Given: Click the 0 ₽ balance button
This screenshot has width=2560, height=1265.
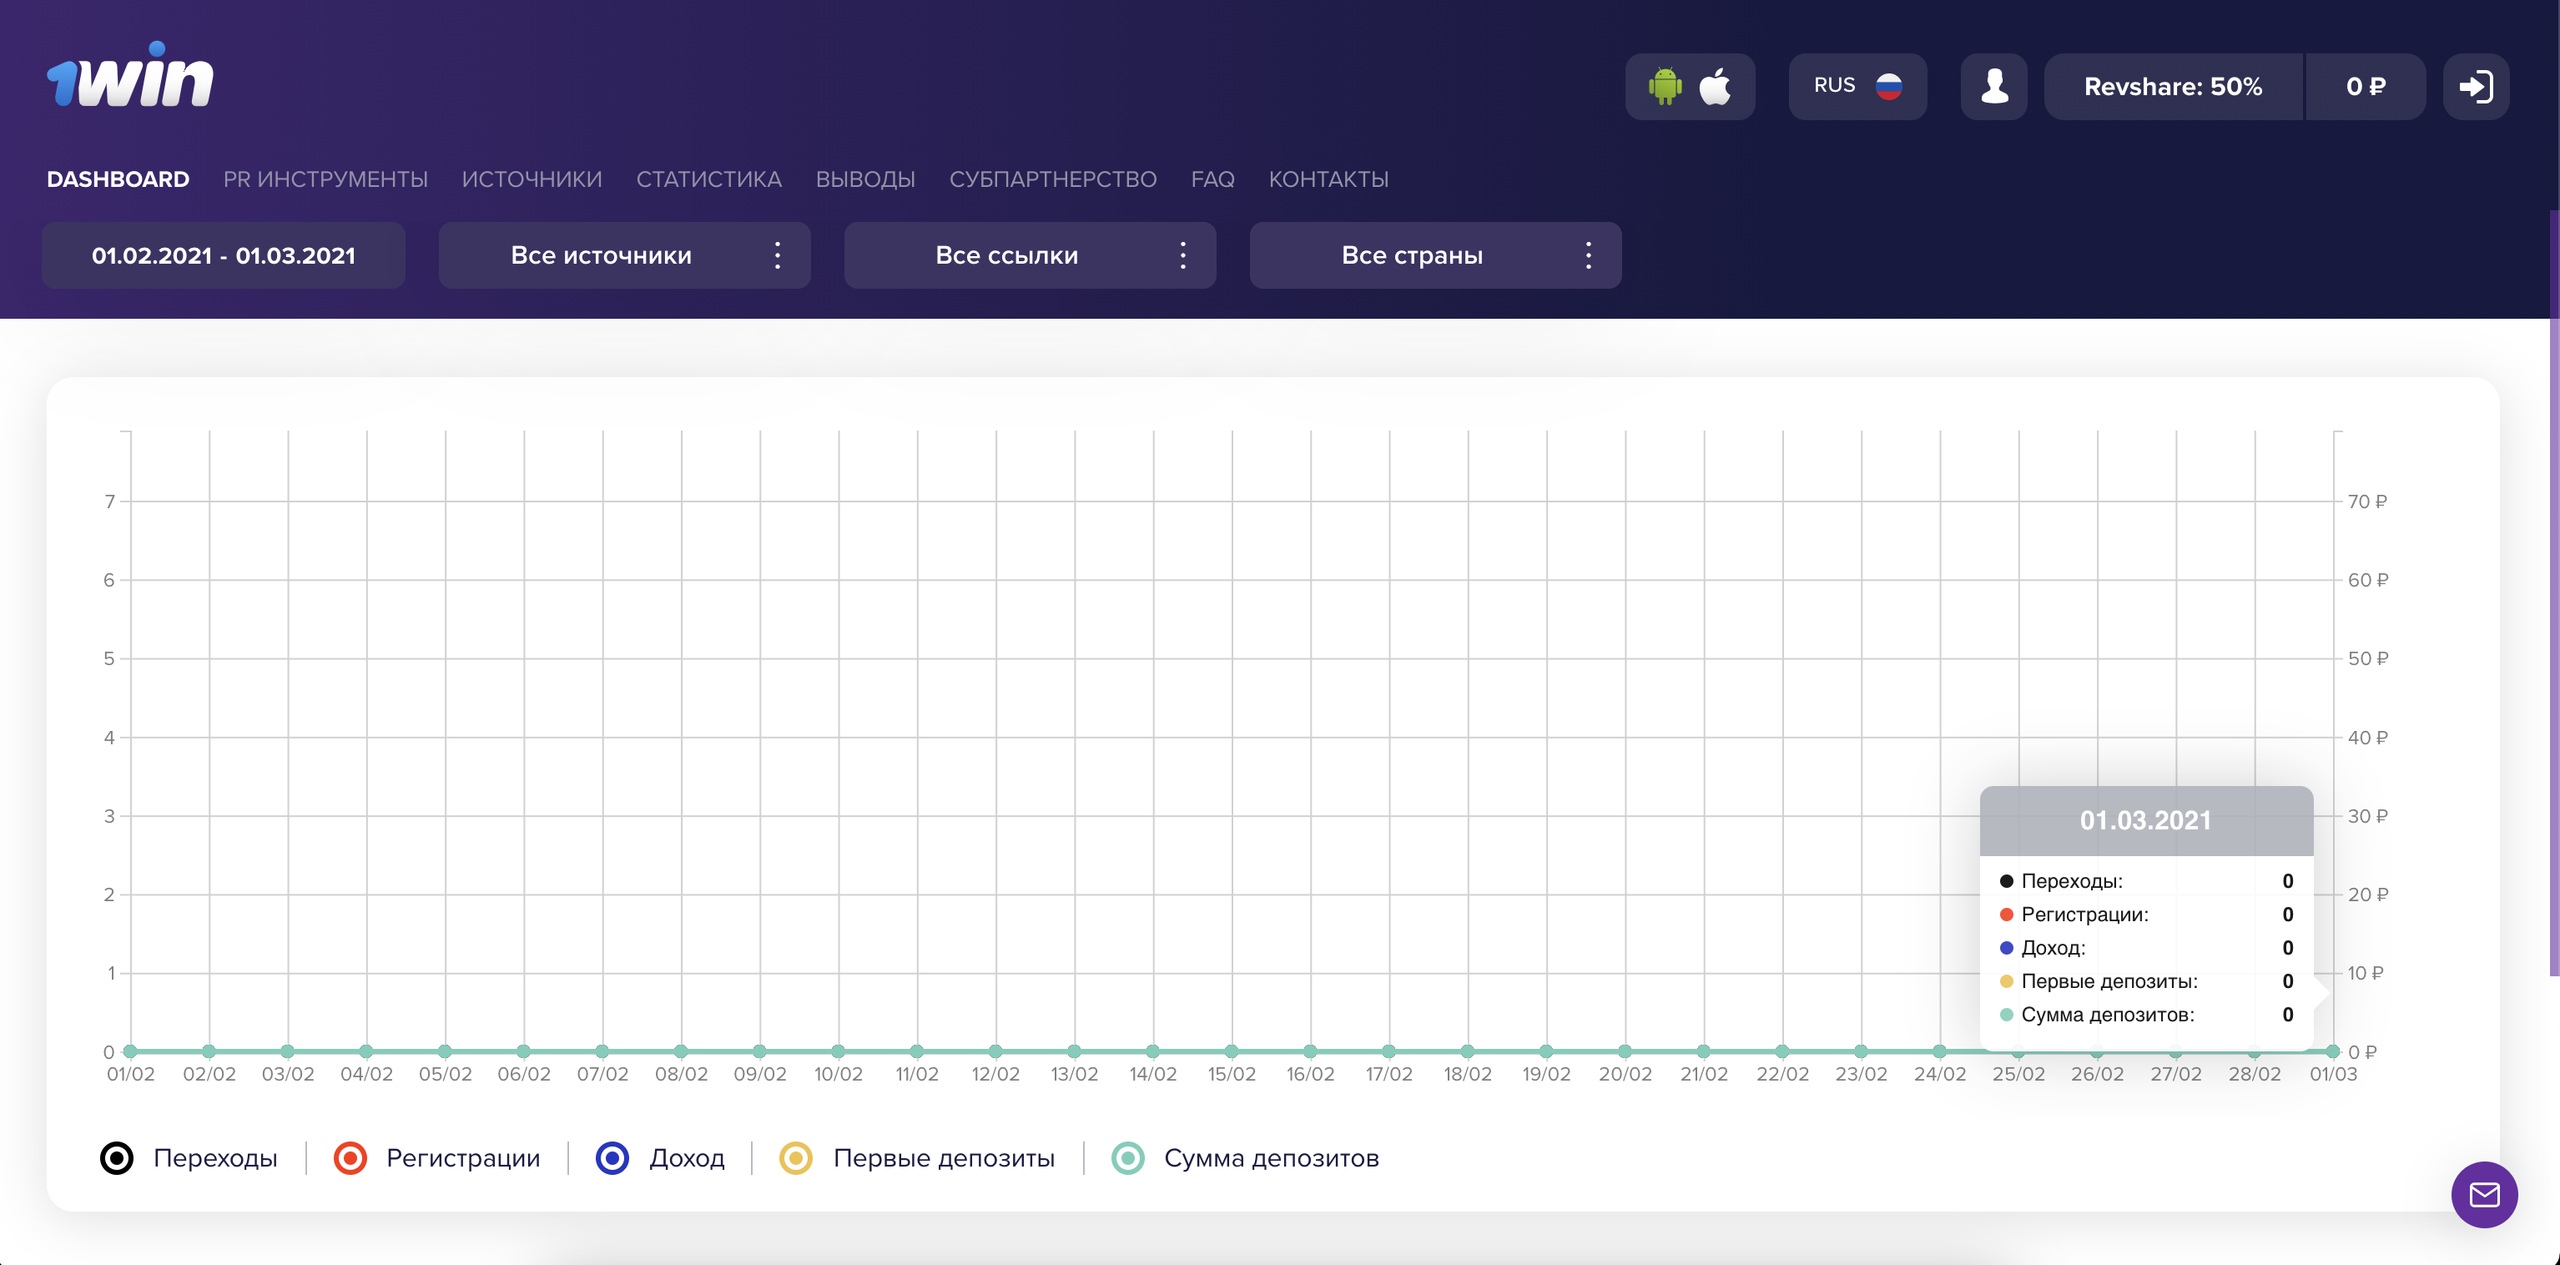Looking at the screenshot, I should click(2365, 87).
